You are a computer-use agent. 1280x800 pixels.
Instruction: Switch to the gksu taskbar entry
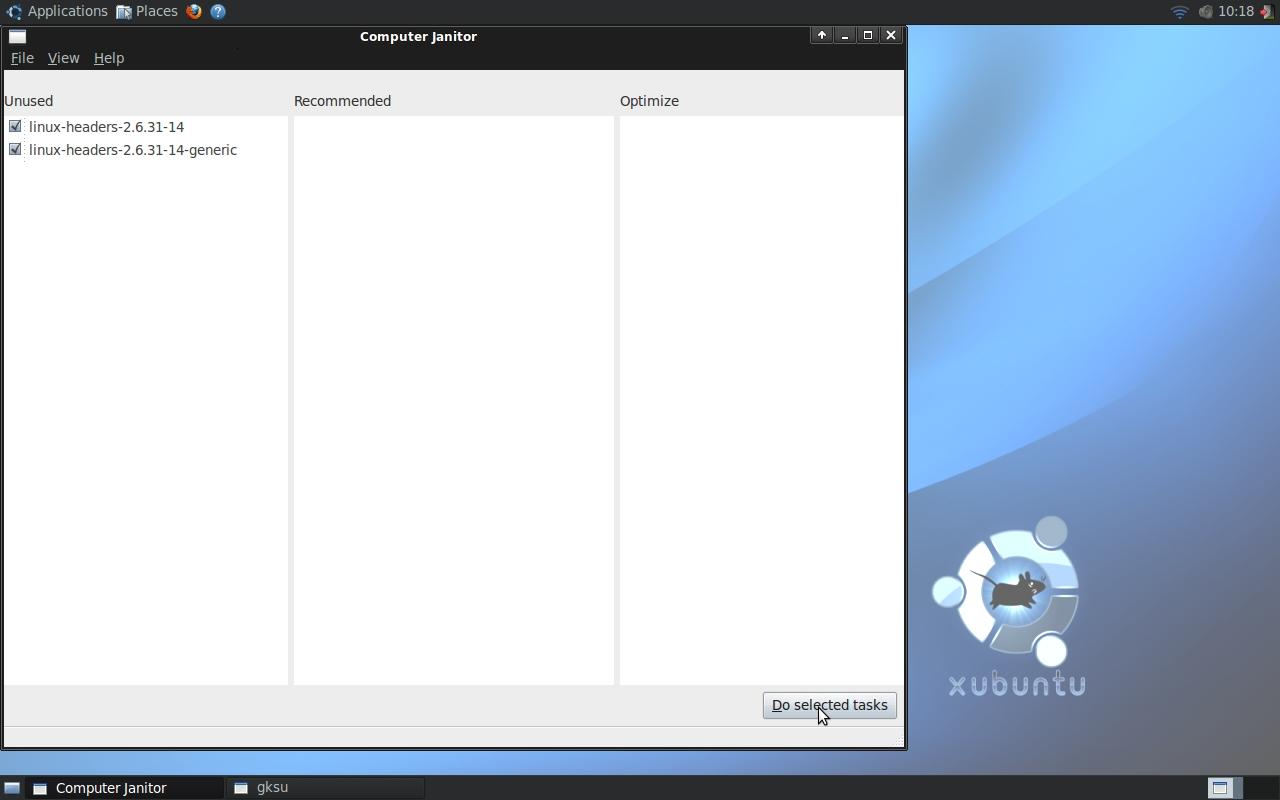pyautogui.click(x=326, y=788)
